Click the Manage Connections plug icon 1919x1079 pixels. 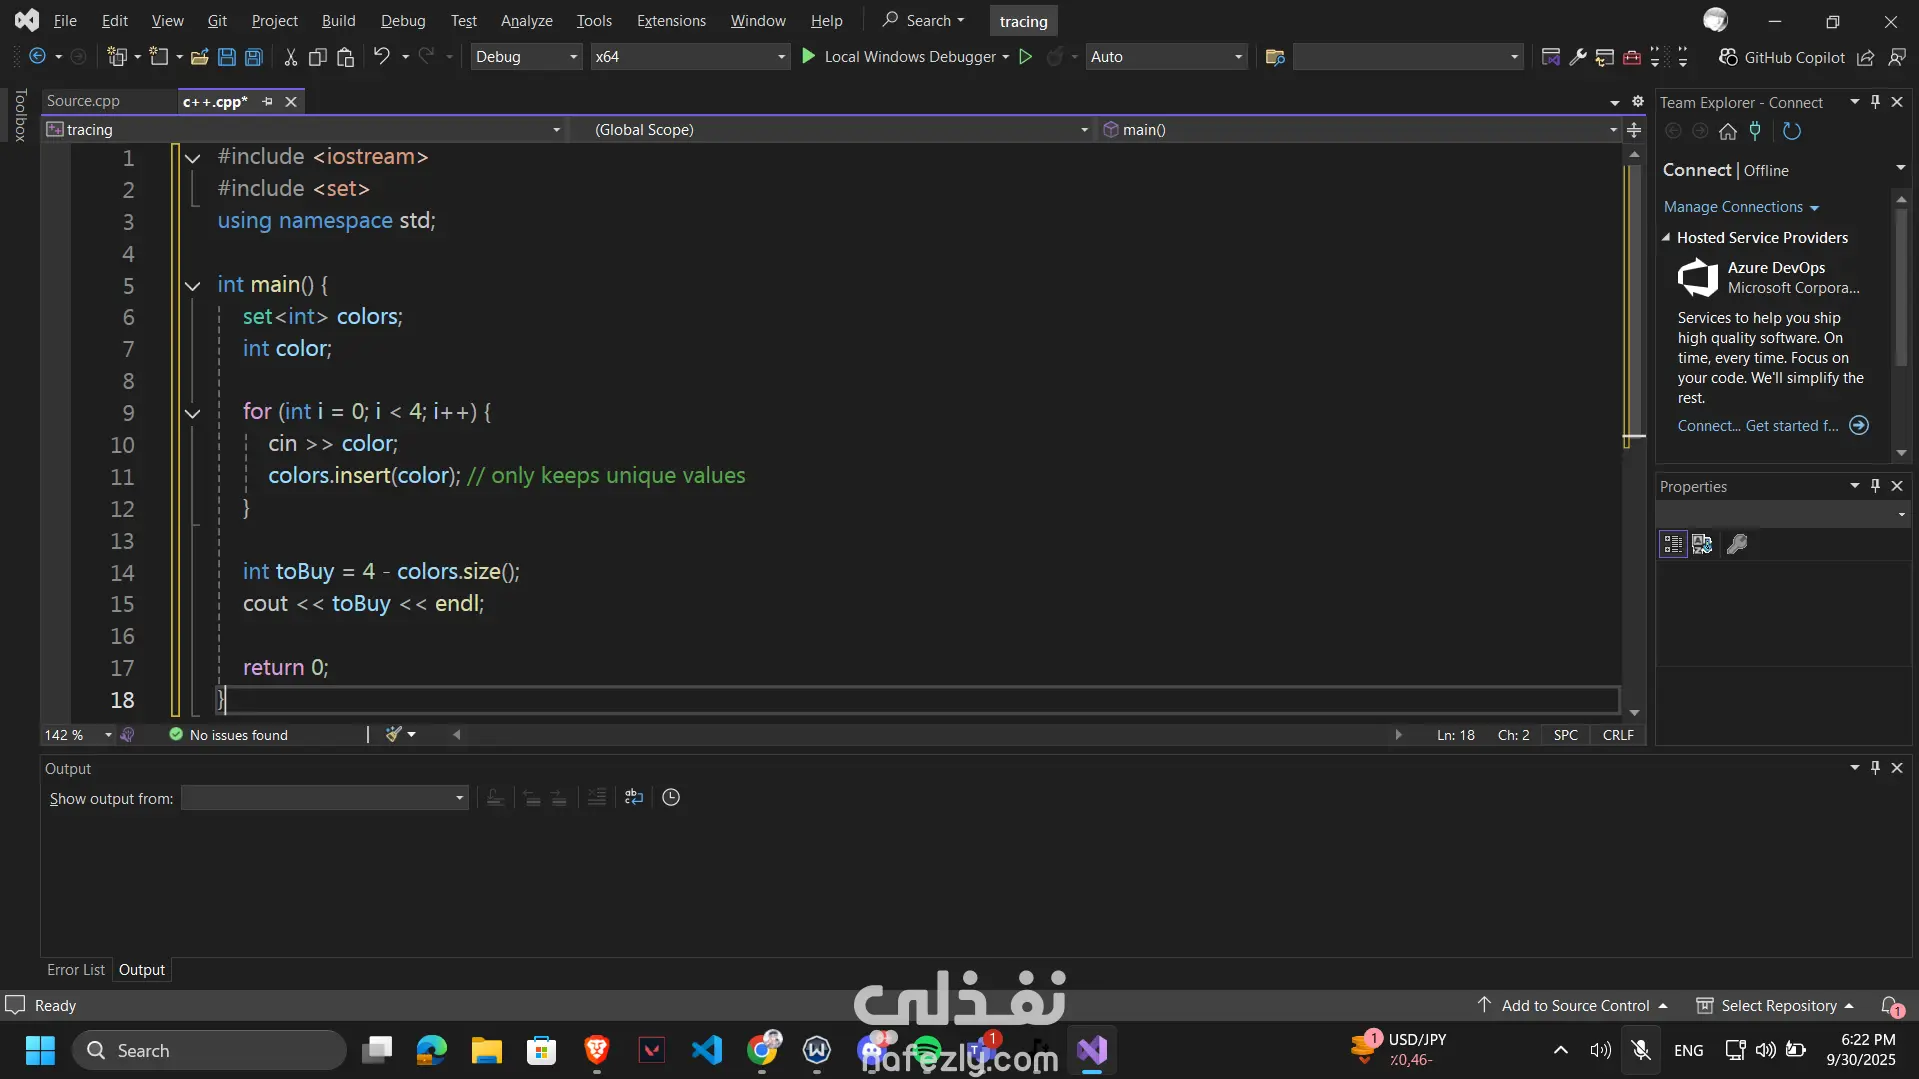pyautogui.click(x=1755, y=131)
